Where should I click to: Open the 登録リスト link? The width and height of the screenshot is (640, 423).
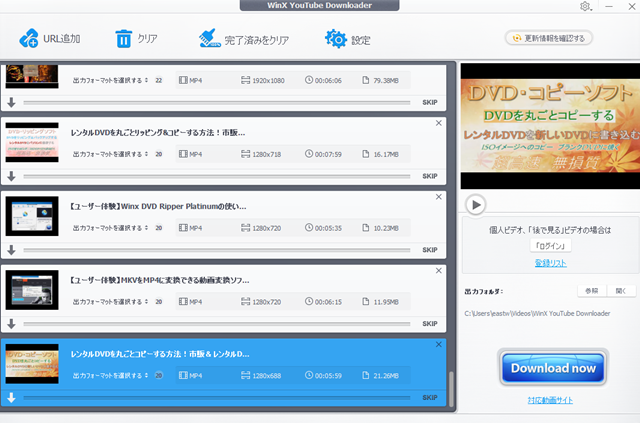(551, 263)
